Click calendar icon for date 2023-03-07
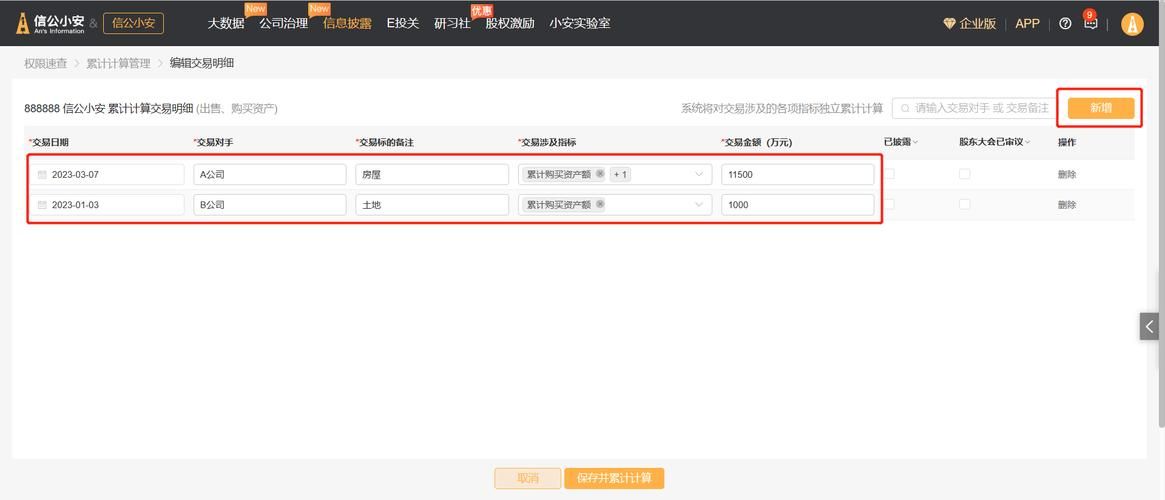1165x500 pixels. (x=42, y=175)
